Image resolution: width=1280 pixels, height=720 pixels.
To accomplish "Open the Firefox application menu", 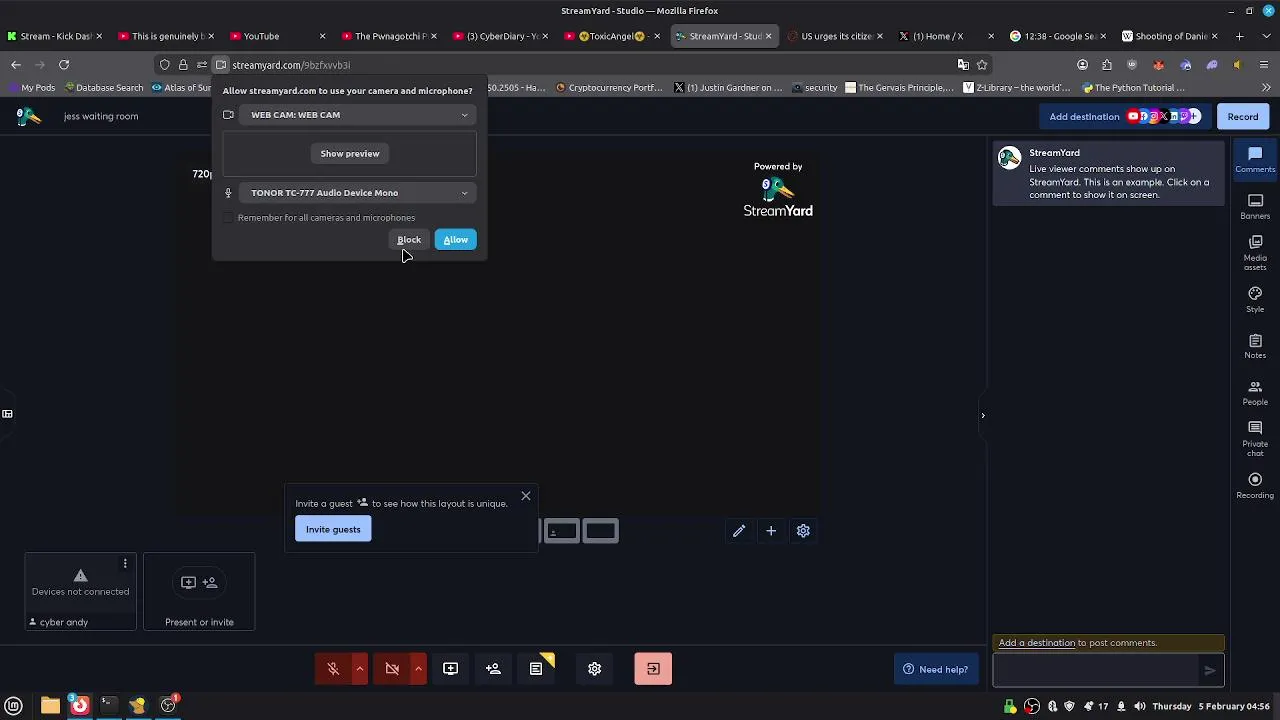I will (1264, 65).
